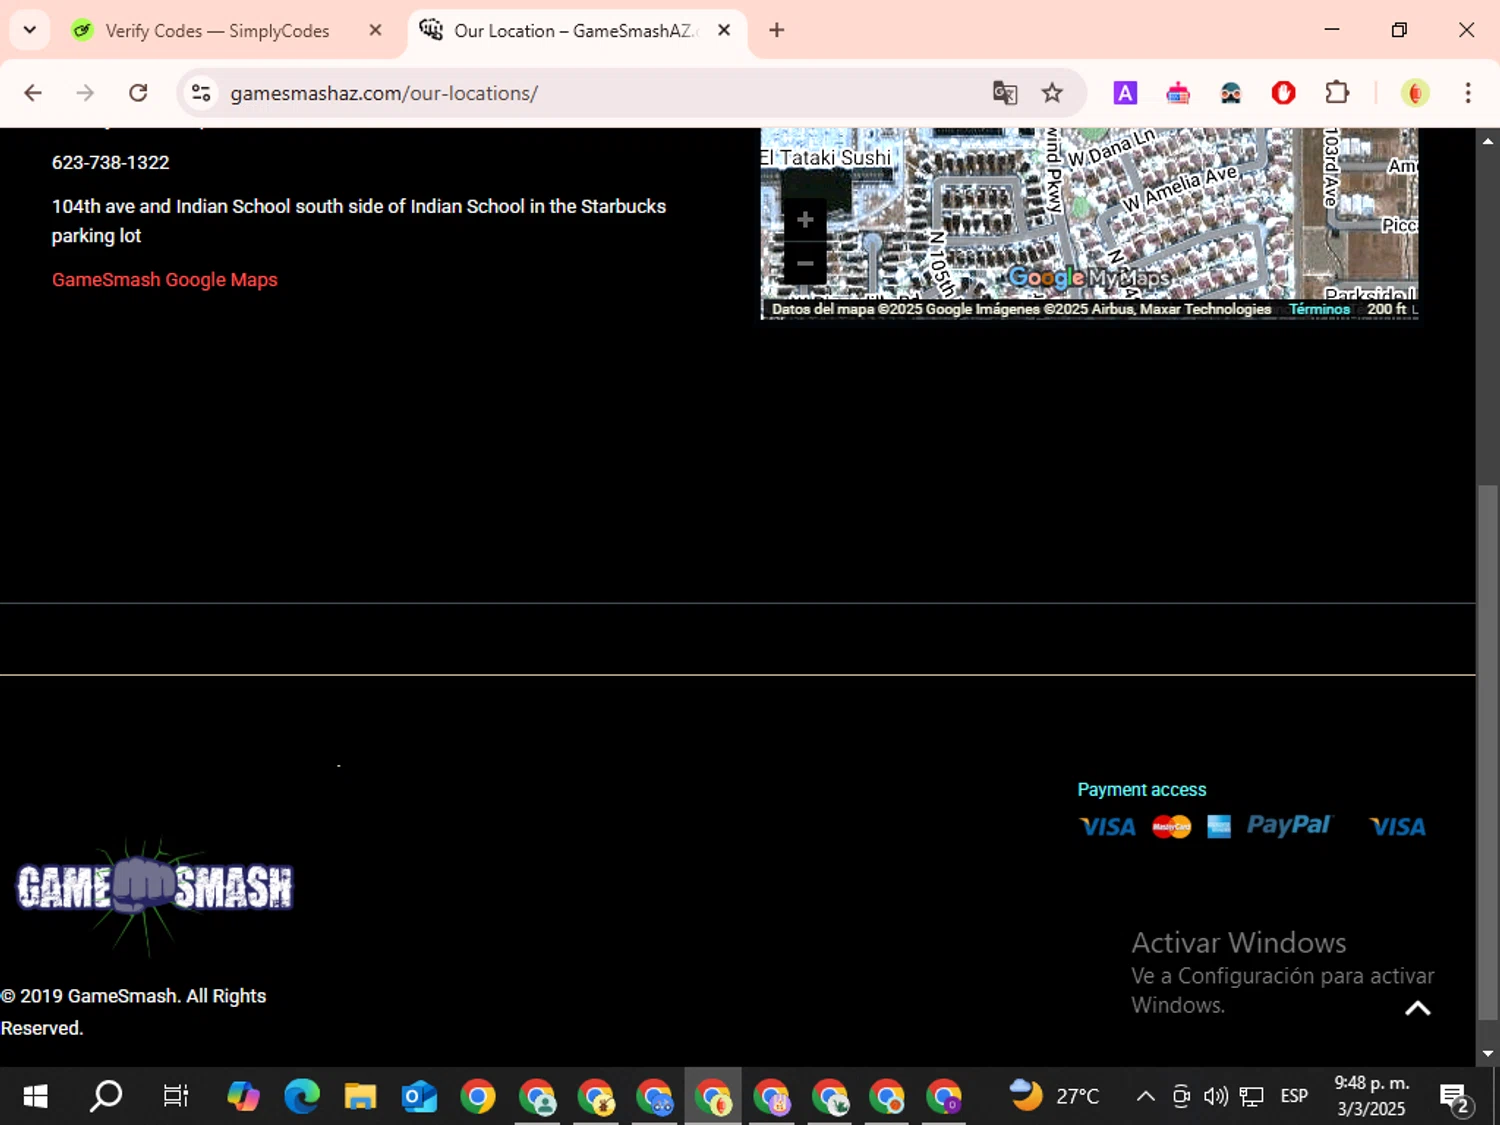Click the browser forward arrow
Viewport: 1500px width, 1125px height.
pyautogui.click(x=85, y=93)
